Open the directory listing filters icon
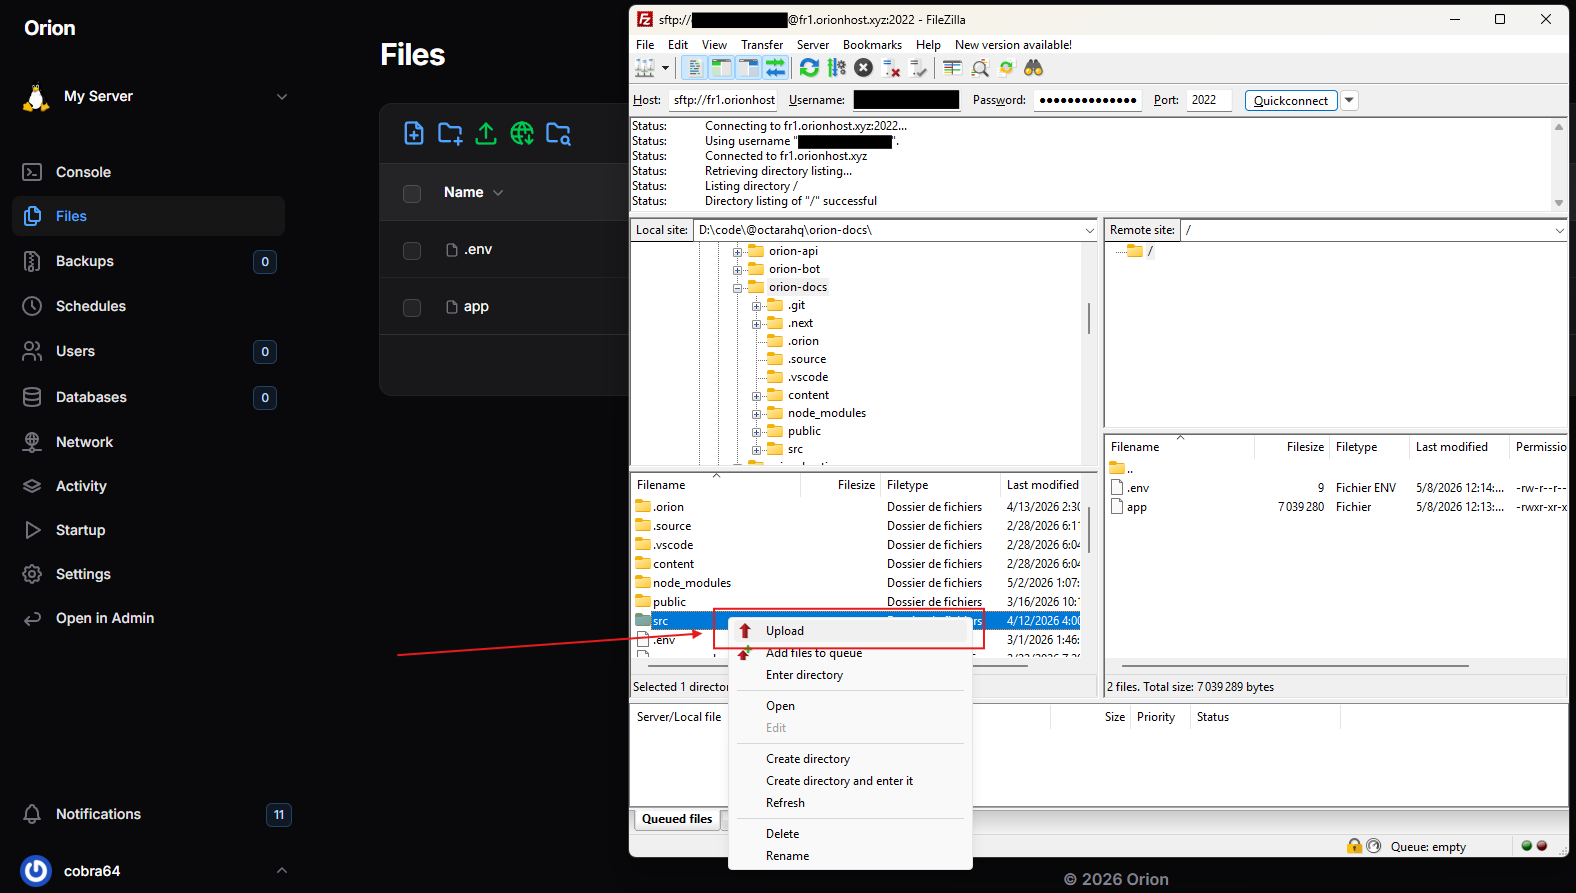The height and width of the screenshot is (893, 1576). click(x=953, y=68)
